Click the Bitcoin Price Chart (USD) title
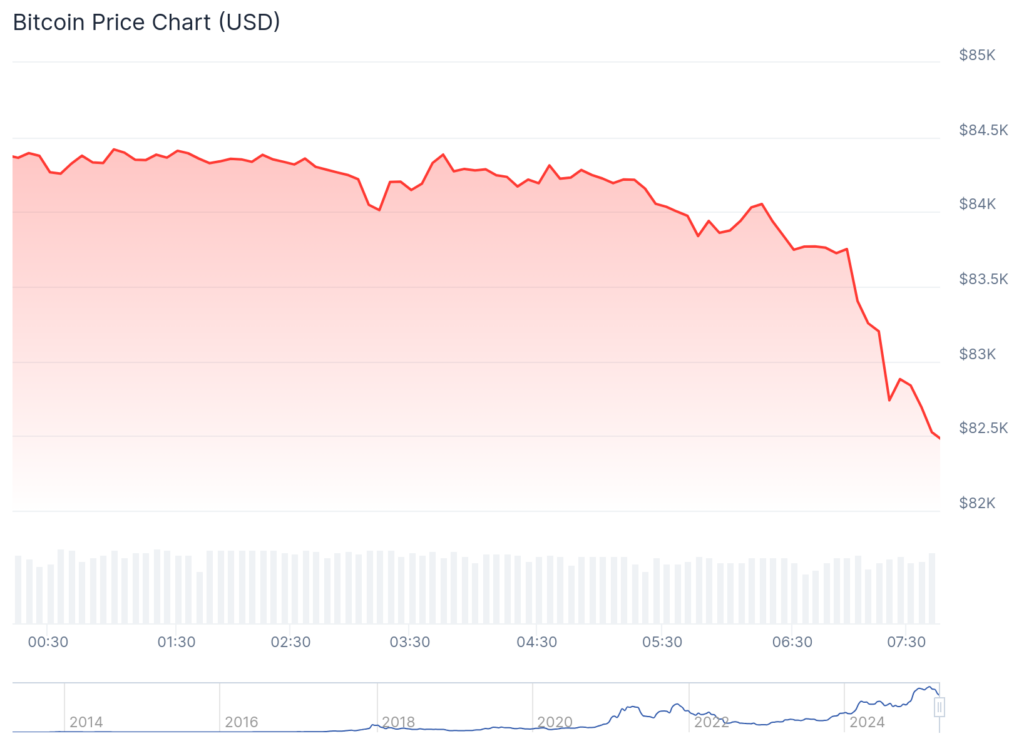The image size is (1024, 751). [x=146, y=22]
